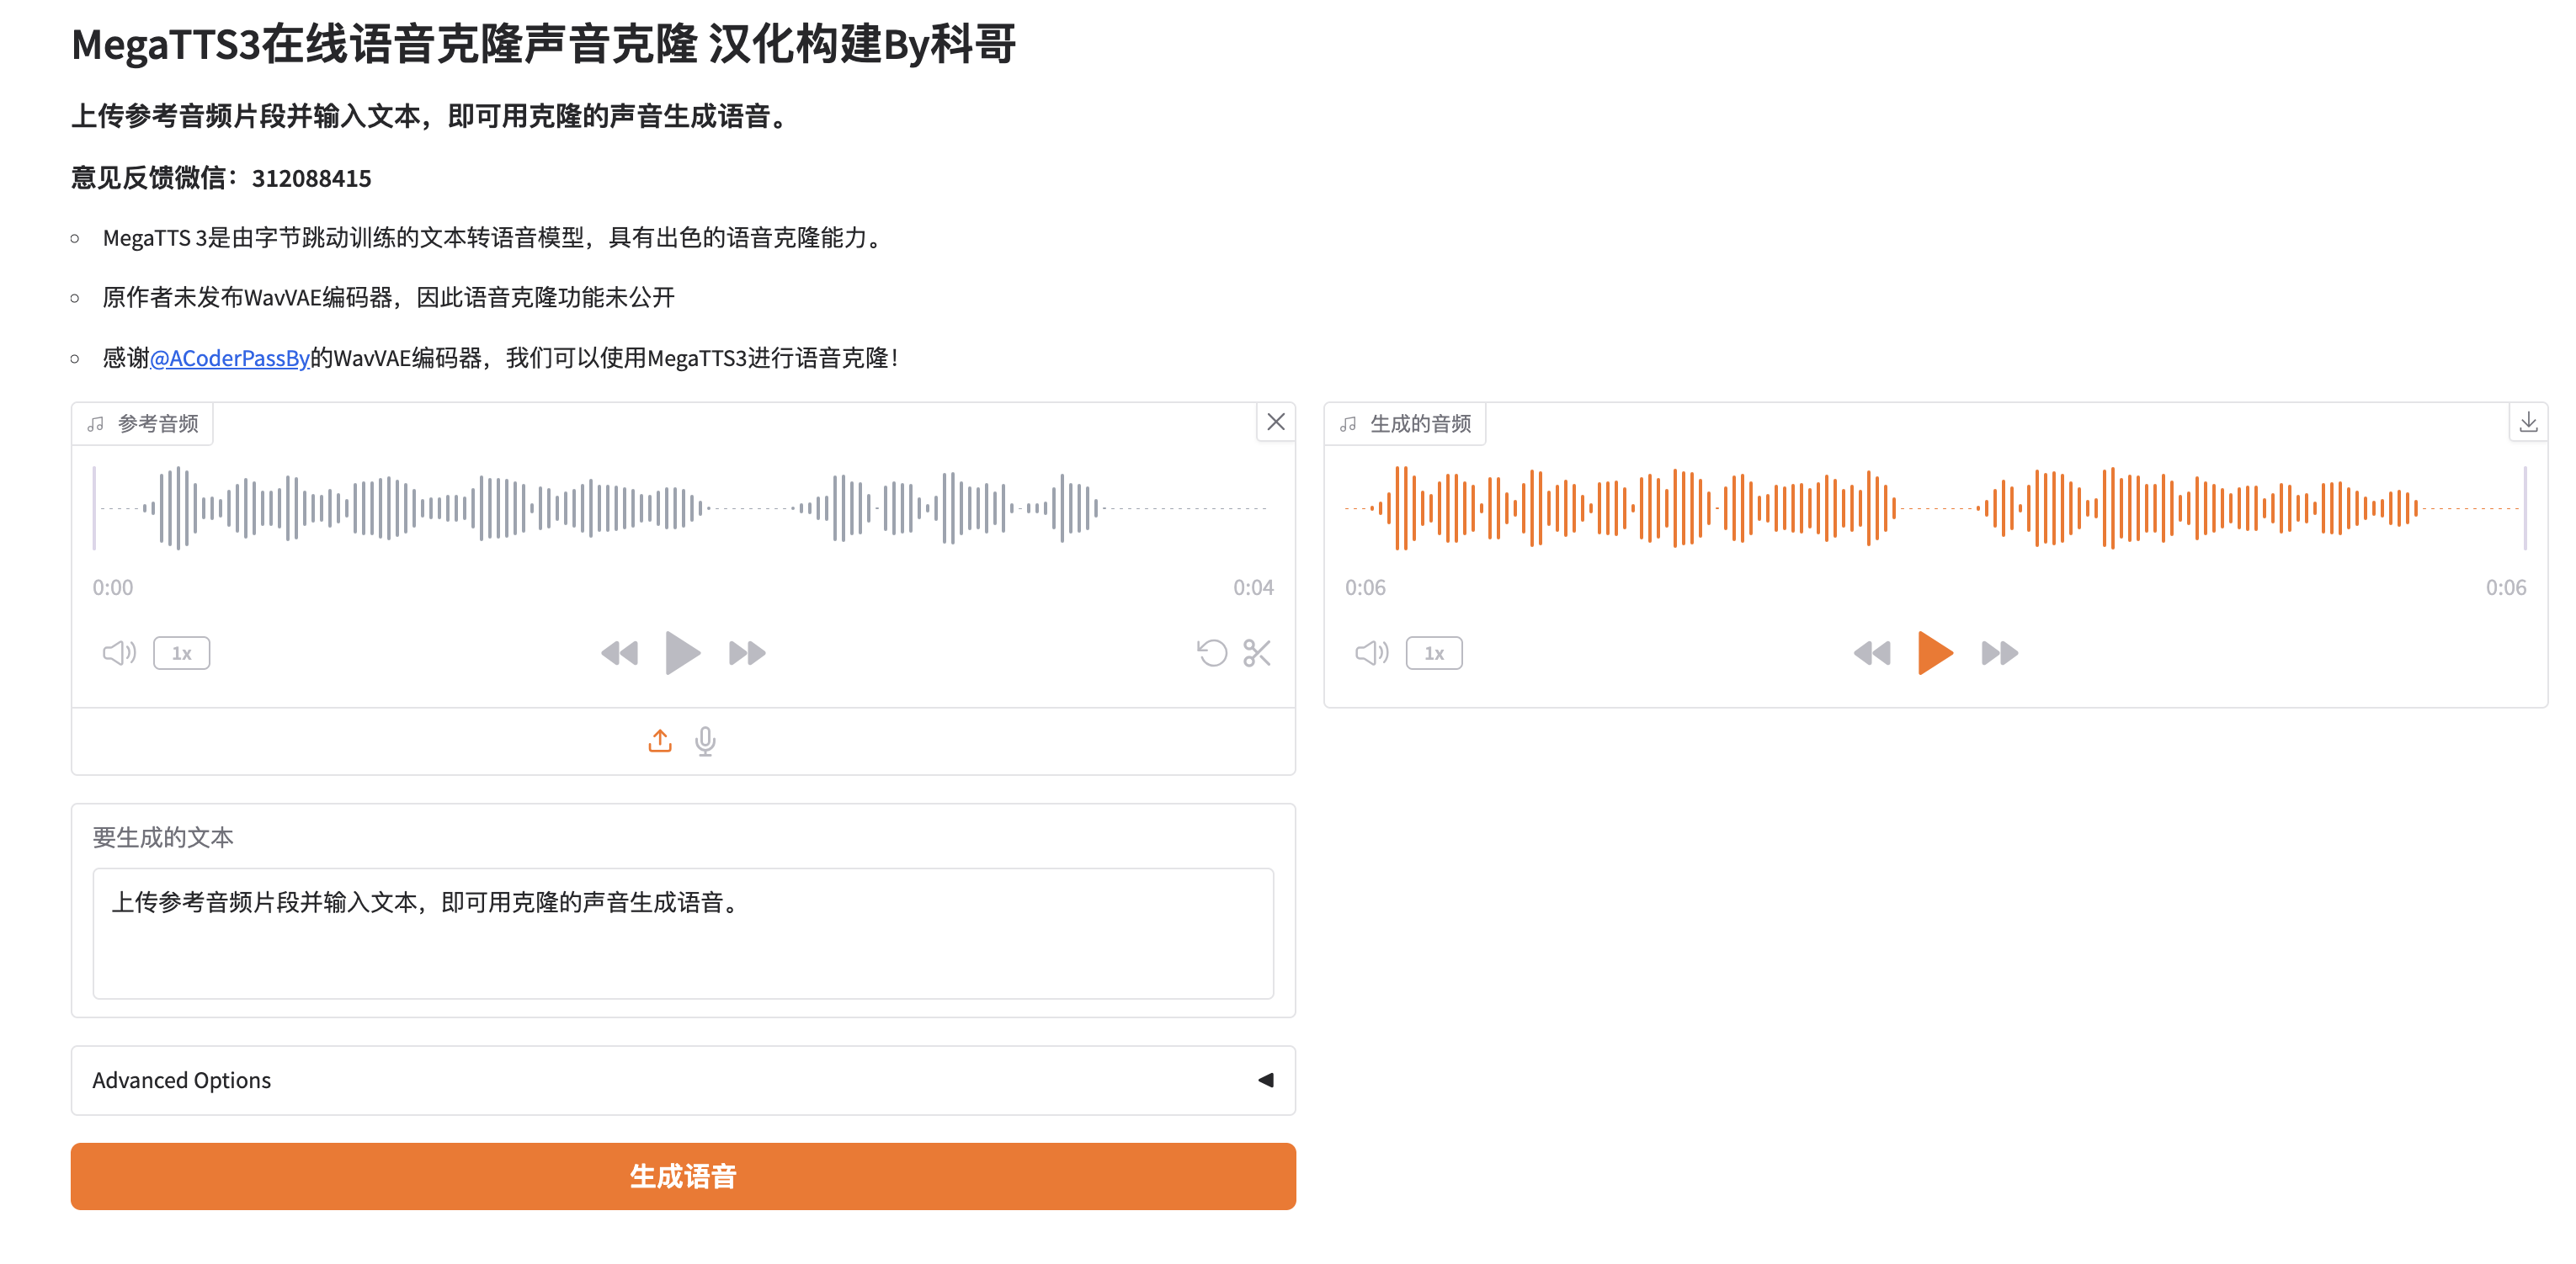
Task: Click the WeChat number 312088415
Action: pos(311,178)
